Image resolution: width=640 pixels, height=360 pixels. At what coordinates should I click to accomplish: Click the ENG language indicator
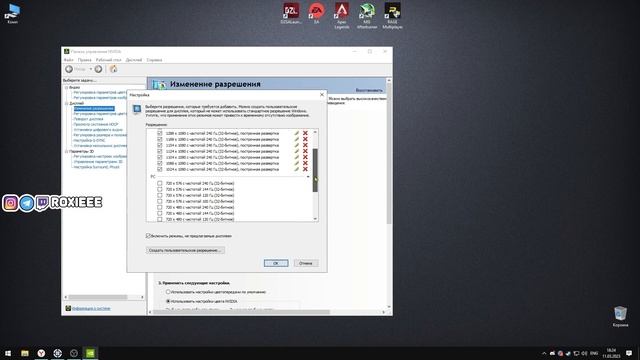pos(594,353)
